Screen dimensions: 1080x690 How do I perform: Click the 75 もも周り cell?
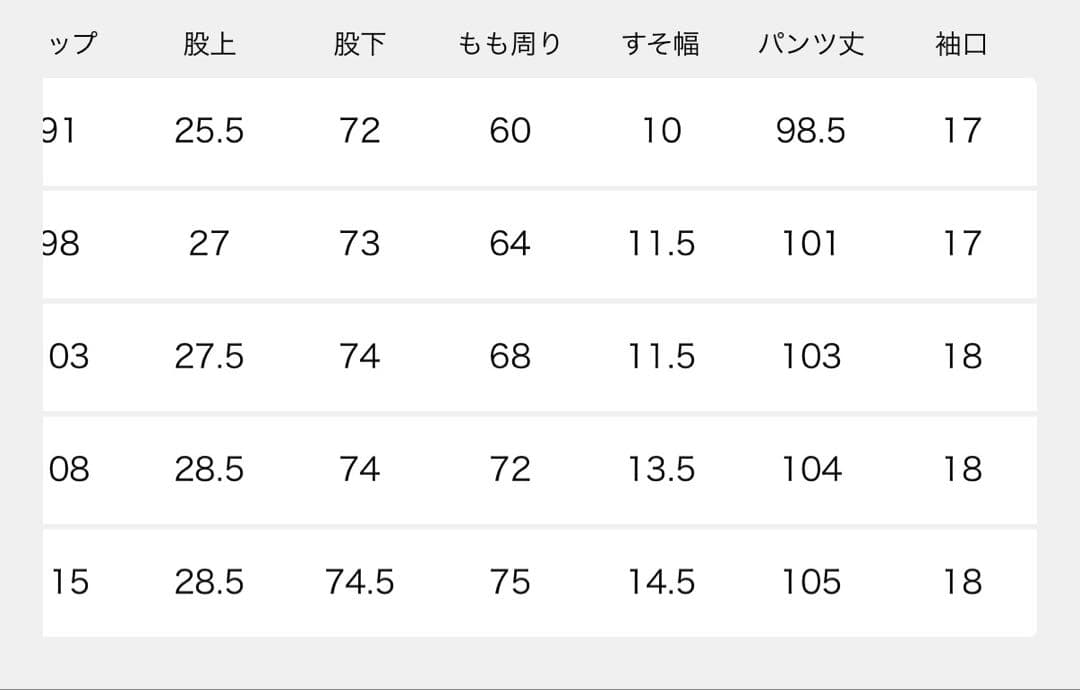tap(510, 583)
